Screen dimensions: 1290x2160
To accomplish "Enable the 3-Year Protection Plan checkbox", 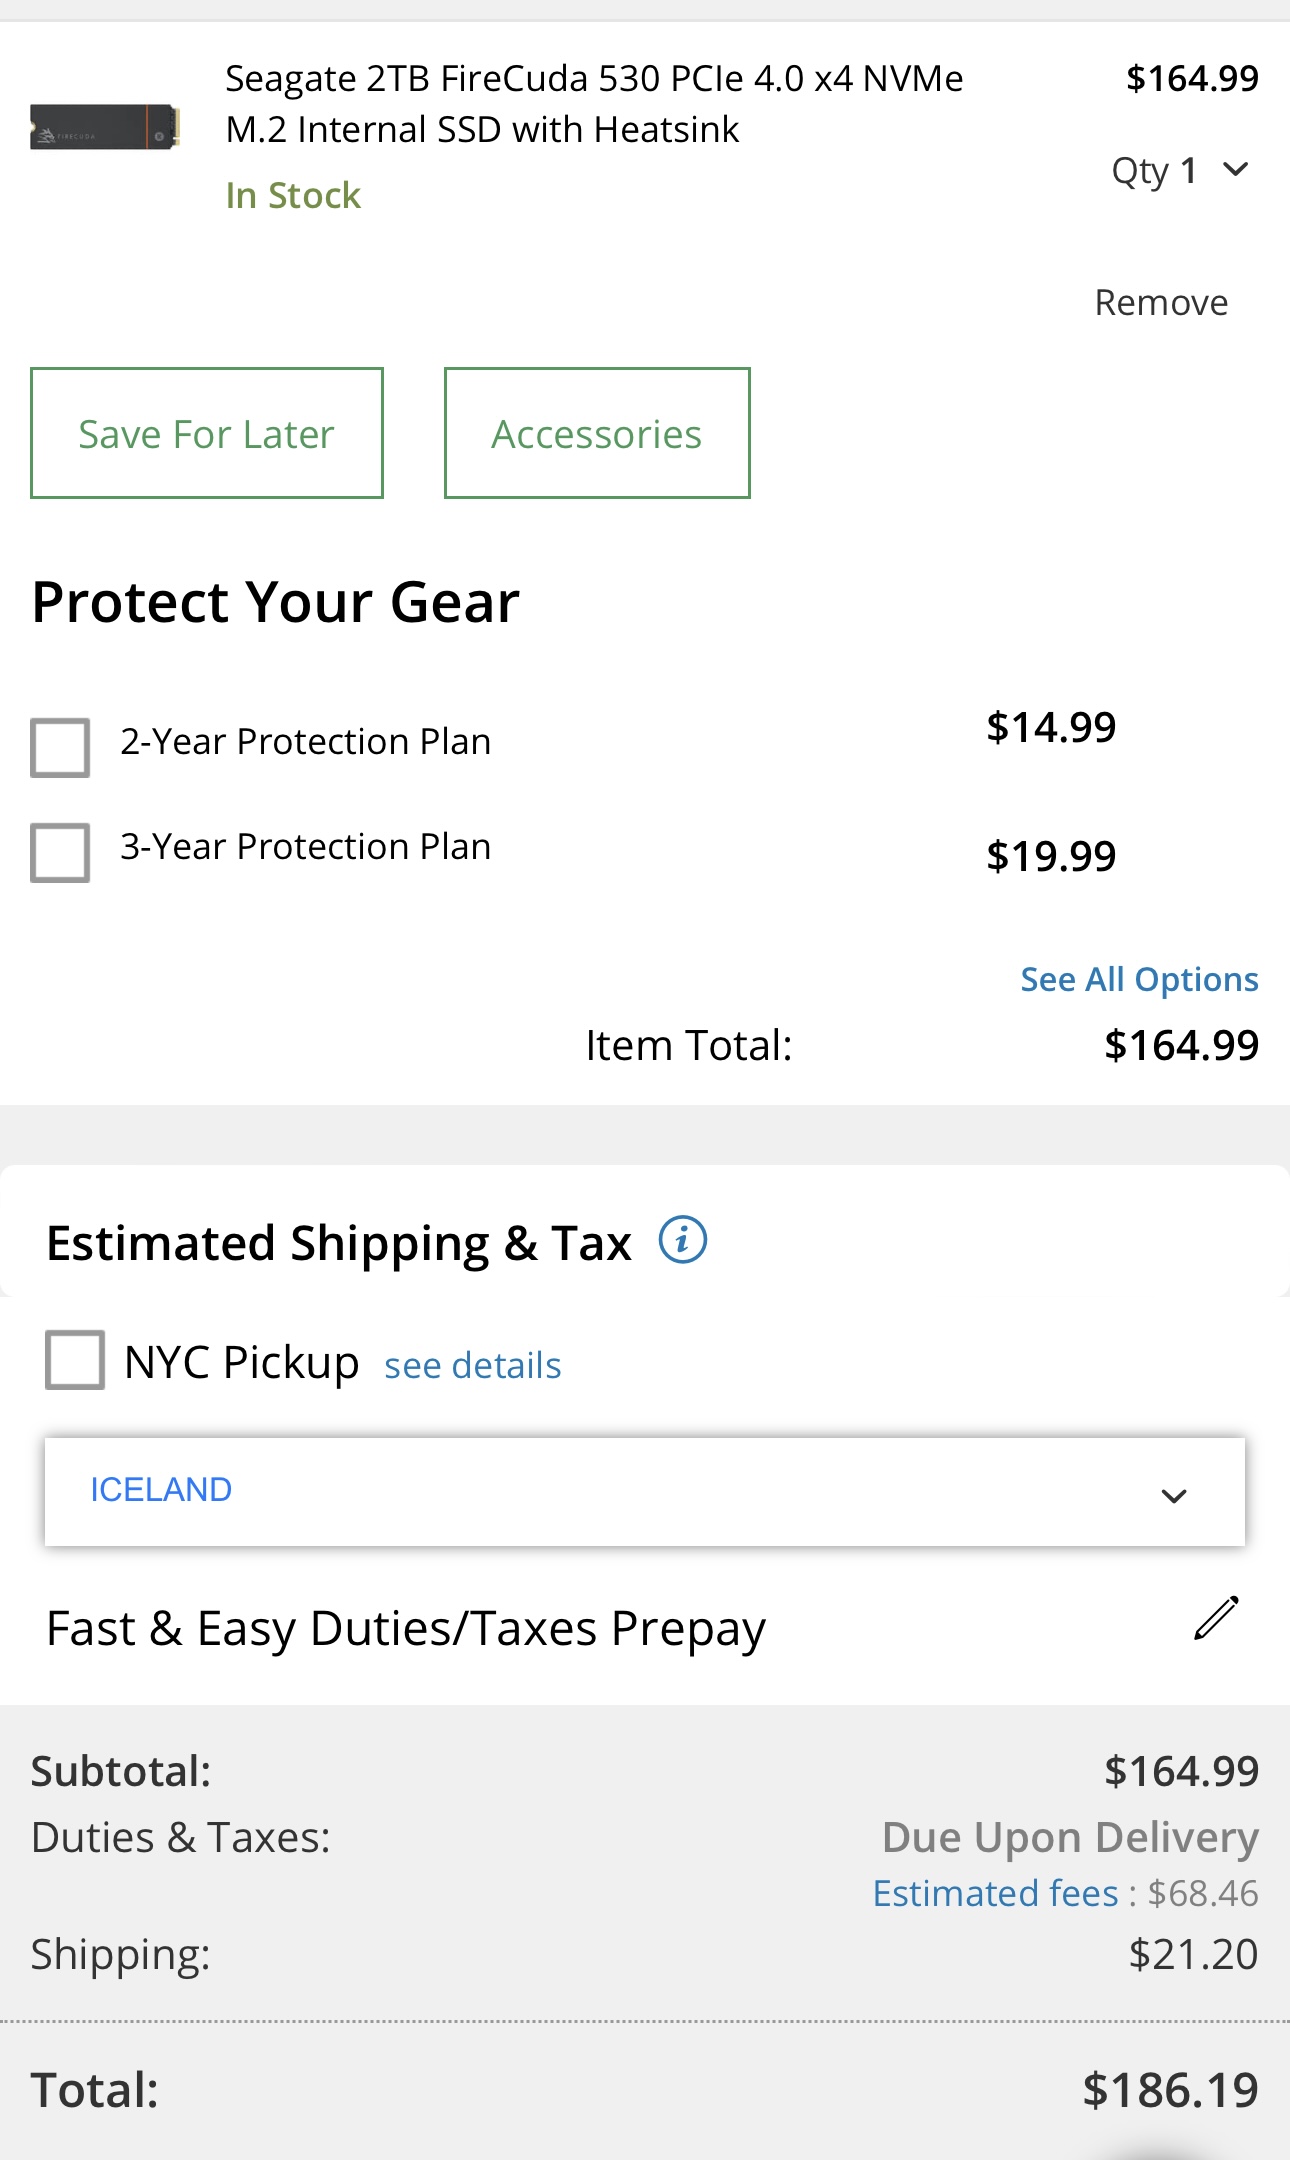I will tap(60, 852).
